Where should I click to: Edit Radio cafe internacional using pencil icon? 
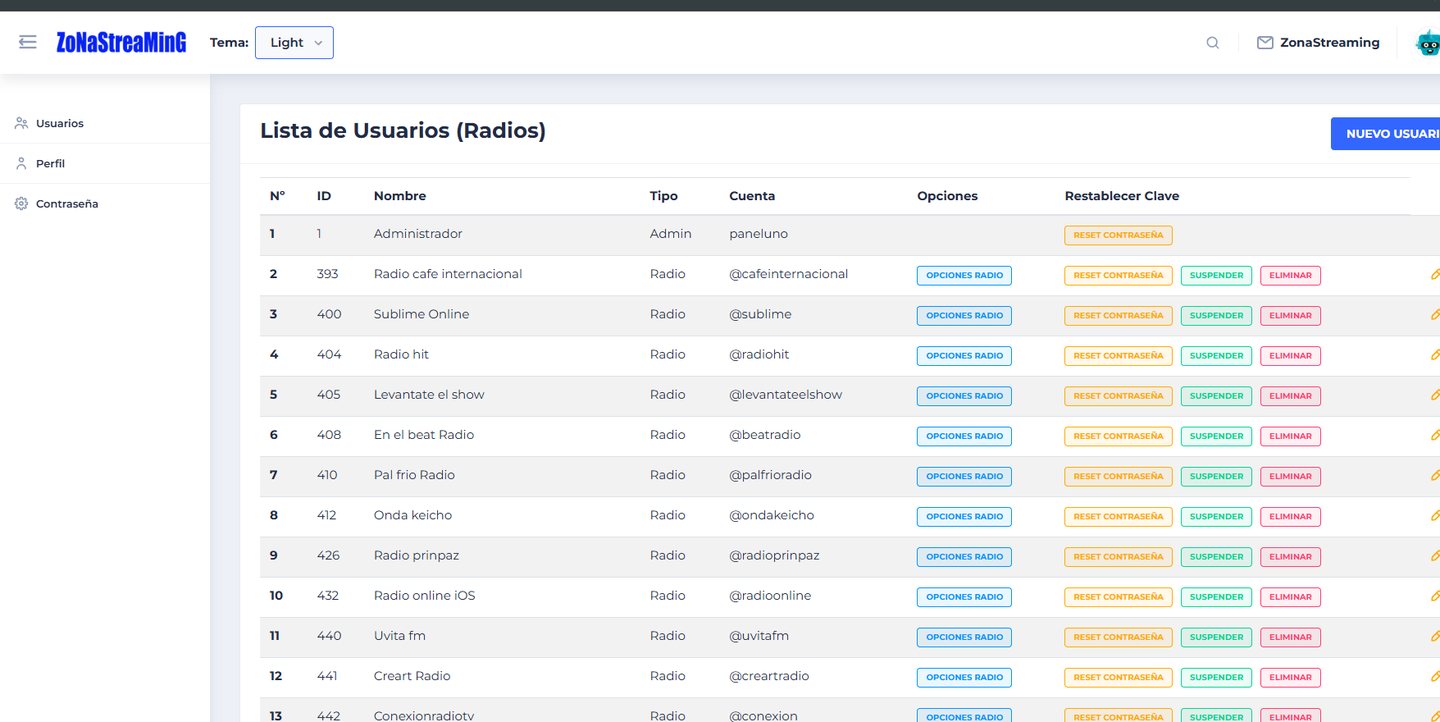pos(1435,273)
